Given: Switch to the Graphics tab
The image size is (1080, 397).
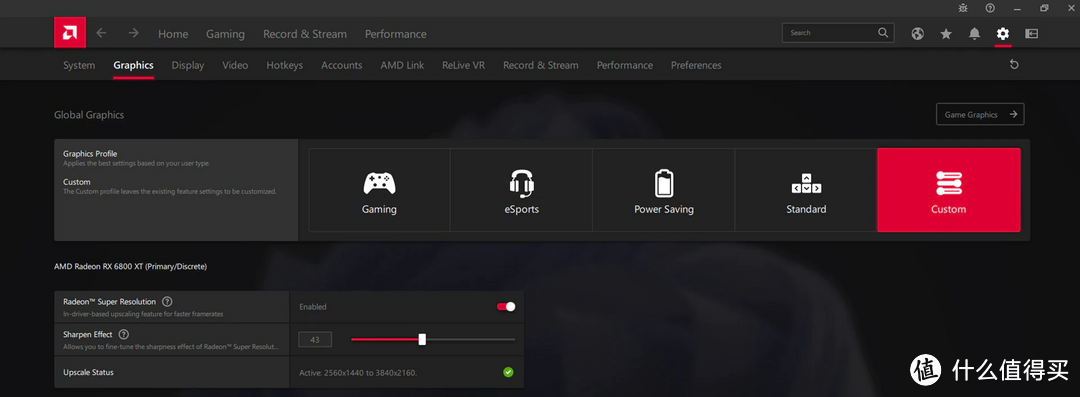Looking at the screenshot, I should tap(134, 65).
